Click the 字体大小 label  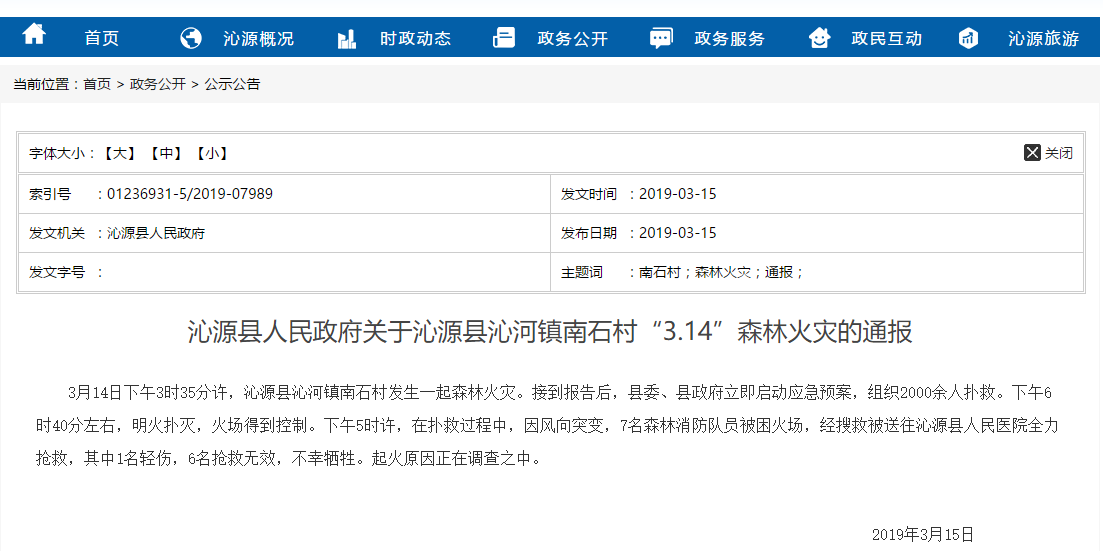(x=57, y=153)
